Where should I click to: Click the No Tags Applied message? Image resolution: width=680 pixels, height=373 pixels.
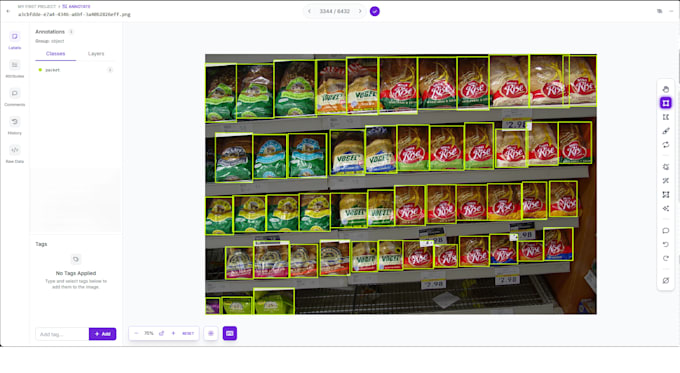[x=76, y=273]
